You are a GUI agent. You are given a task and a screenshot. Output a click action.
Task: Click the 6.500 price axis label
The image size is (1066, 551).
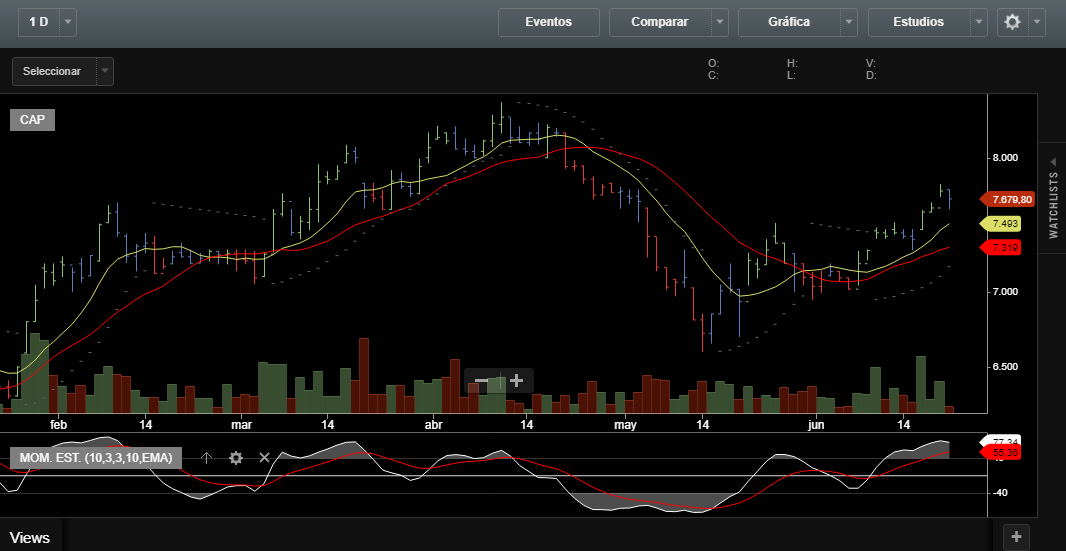(x=1003, y=367)
